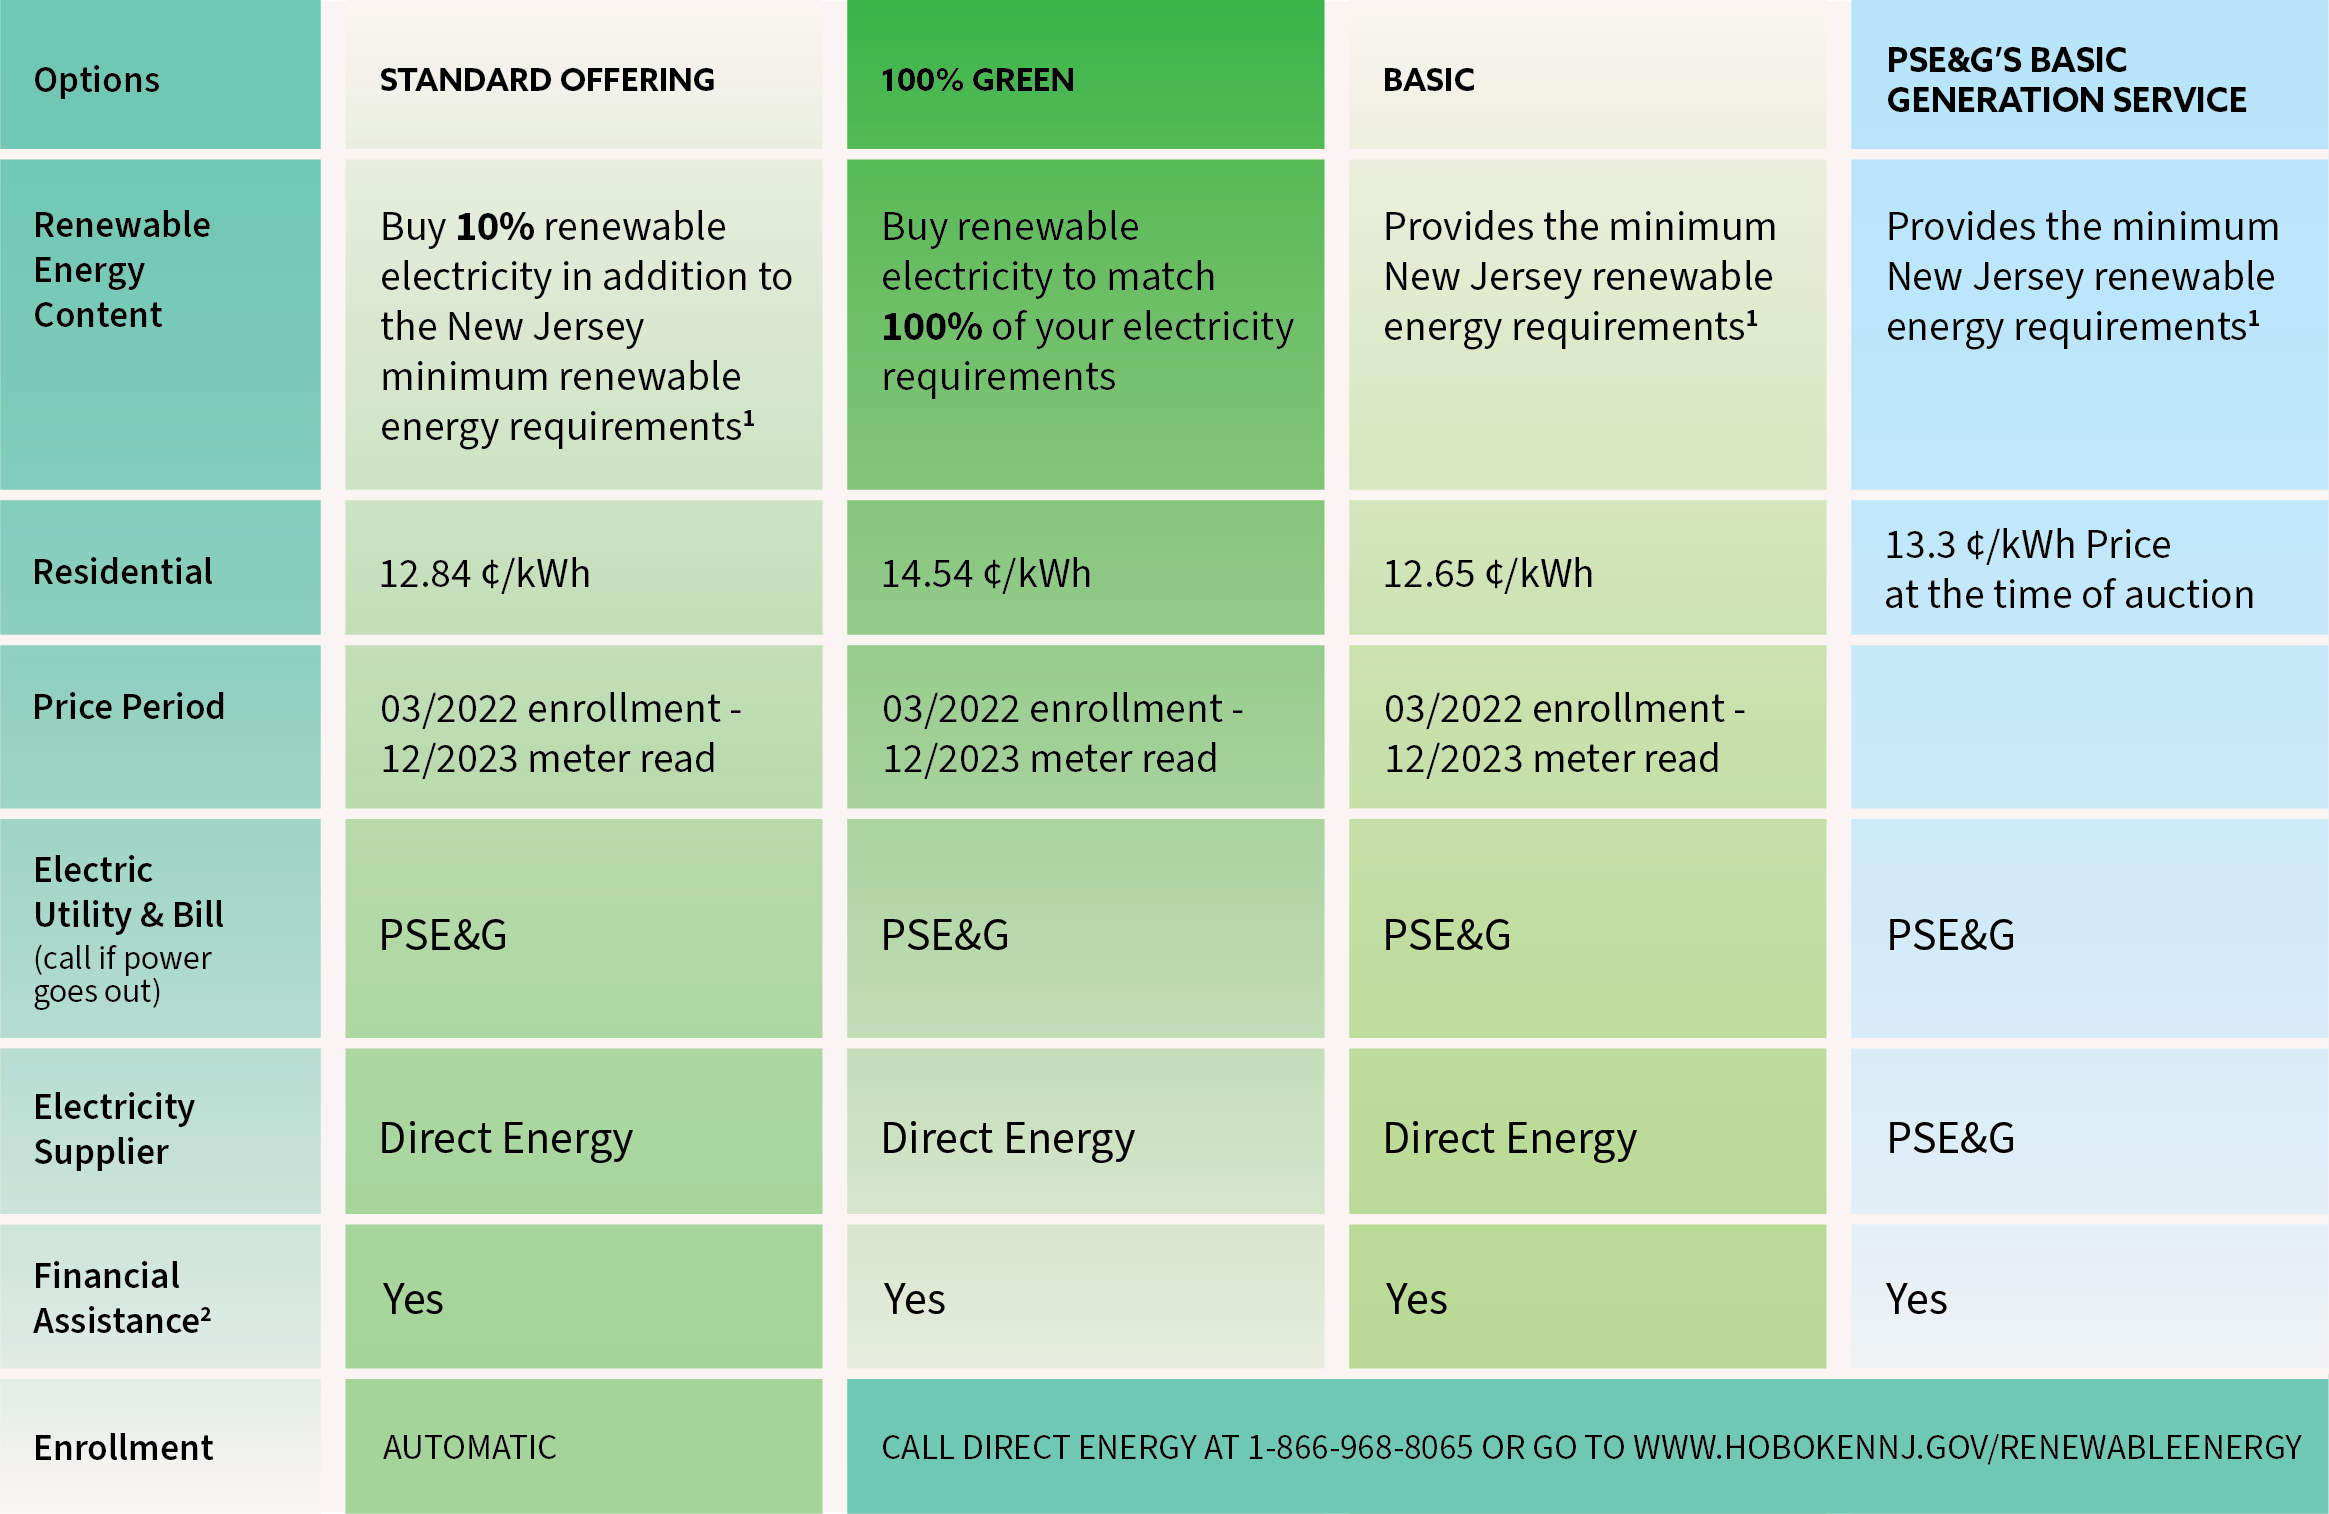
Task: Click 100% Green's '03/2022 enrollment - 12/2023' cell
Action: click(1085, 726)
